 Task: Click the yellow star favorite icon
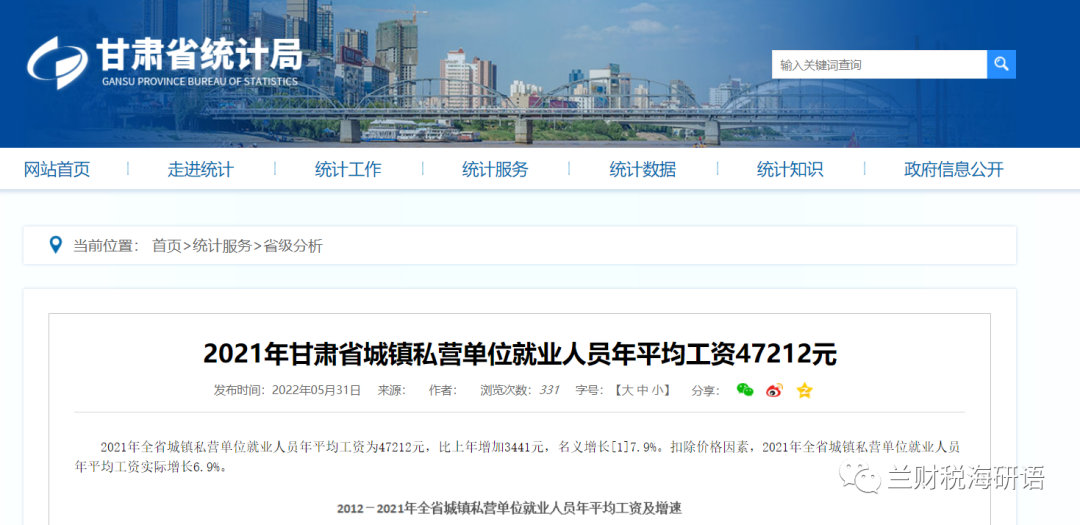click(804, 391)
